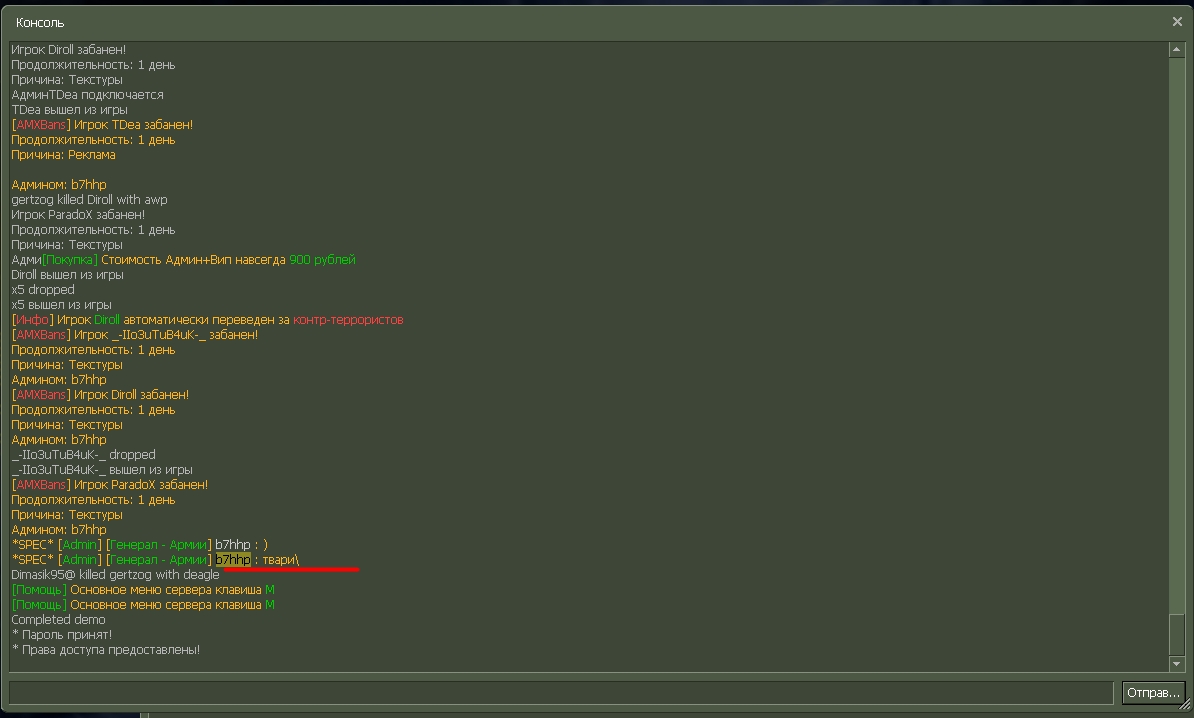
Task: Click 'Dimasik95@ killed gertzog with deagle' line
Action: 115,575
